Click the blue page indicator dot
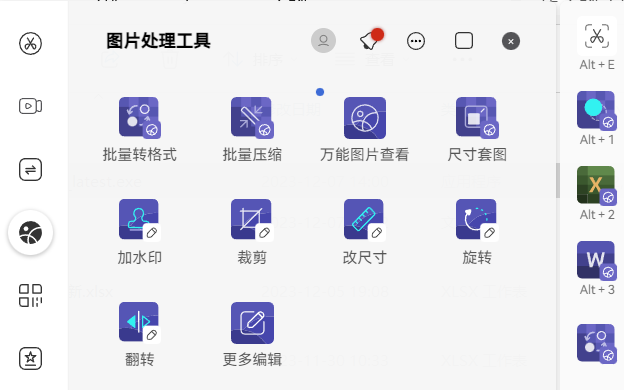The image size is (624, 390). click(x=320, y=92)
